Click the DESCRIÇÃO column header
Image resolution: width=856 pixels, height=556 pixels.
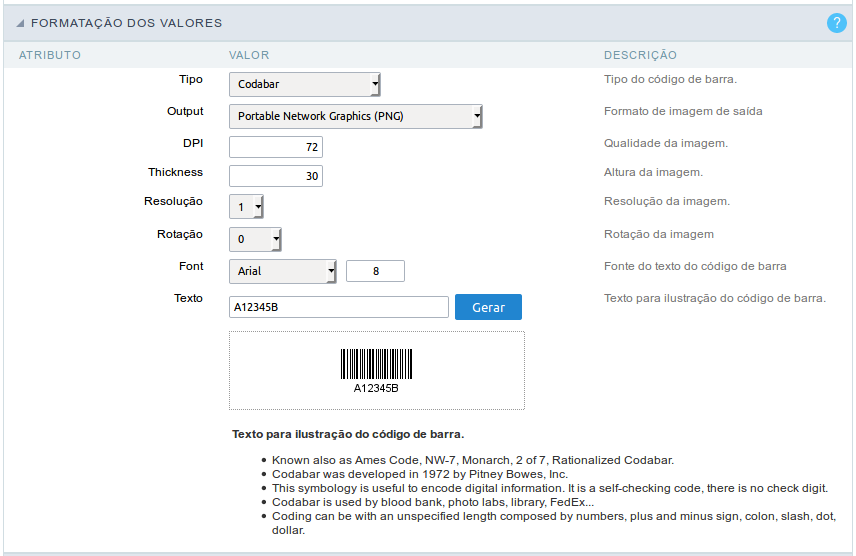(640, 55)
